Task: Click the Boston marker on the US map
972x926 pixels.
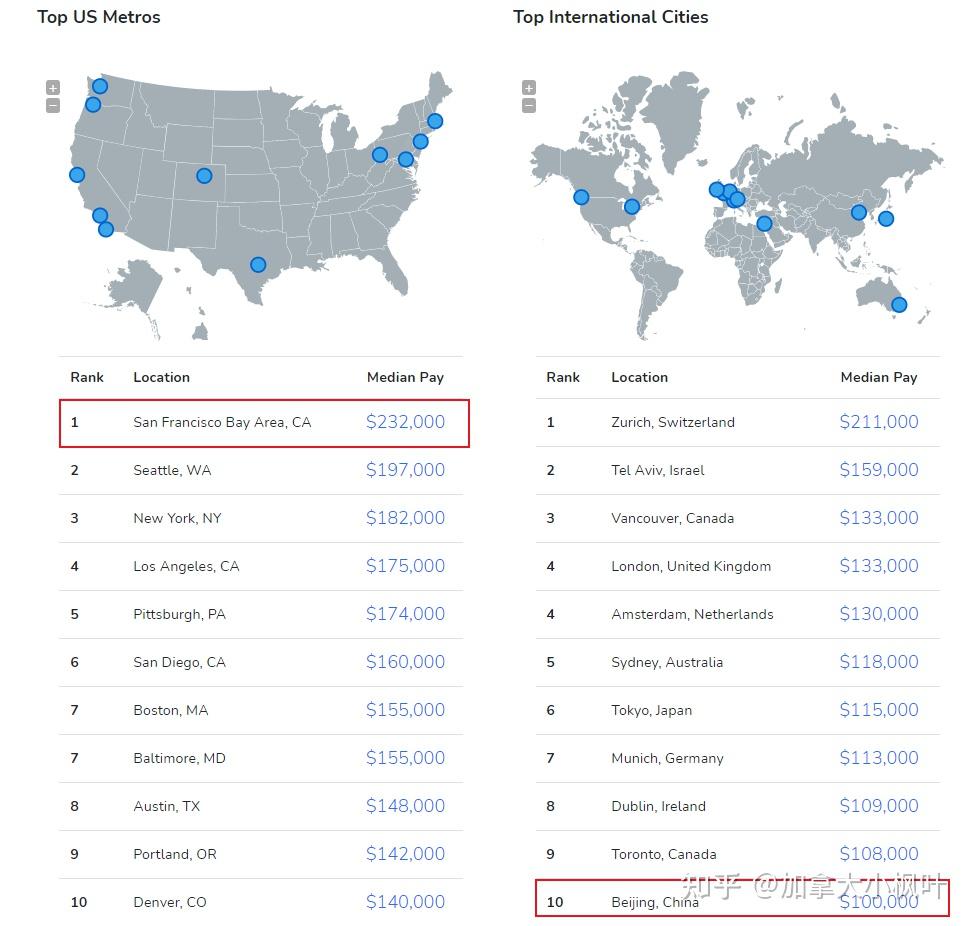Action: coord(435,121)
